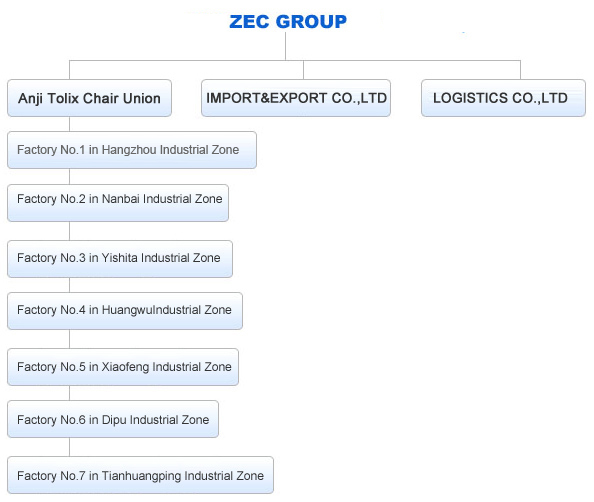The width and height of the screenshot is (594, 502).
Task: Click the Yishita text in Factory No.3
Action: point(120,258)
